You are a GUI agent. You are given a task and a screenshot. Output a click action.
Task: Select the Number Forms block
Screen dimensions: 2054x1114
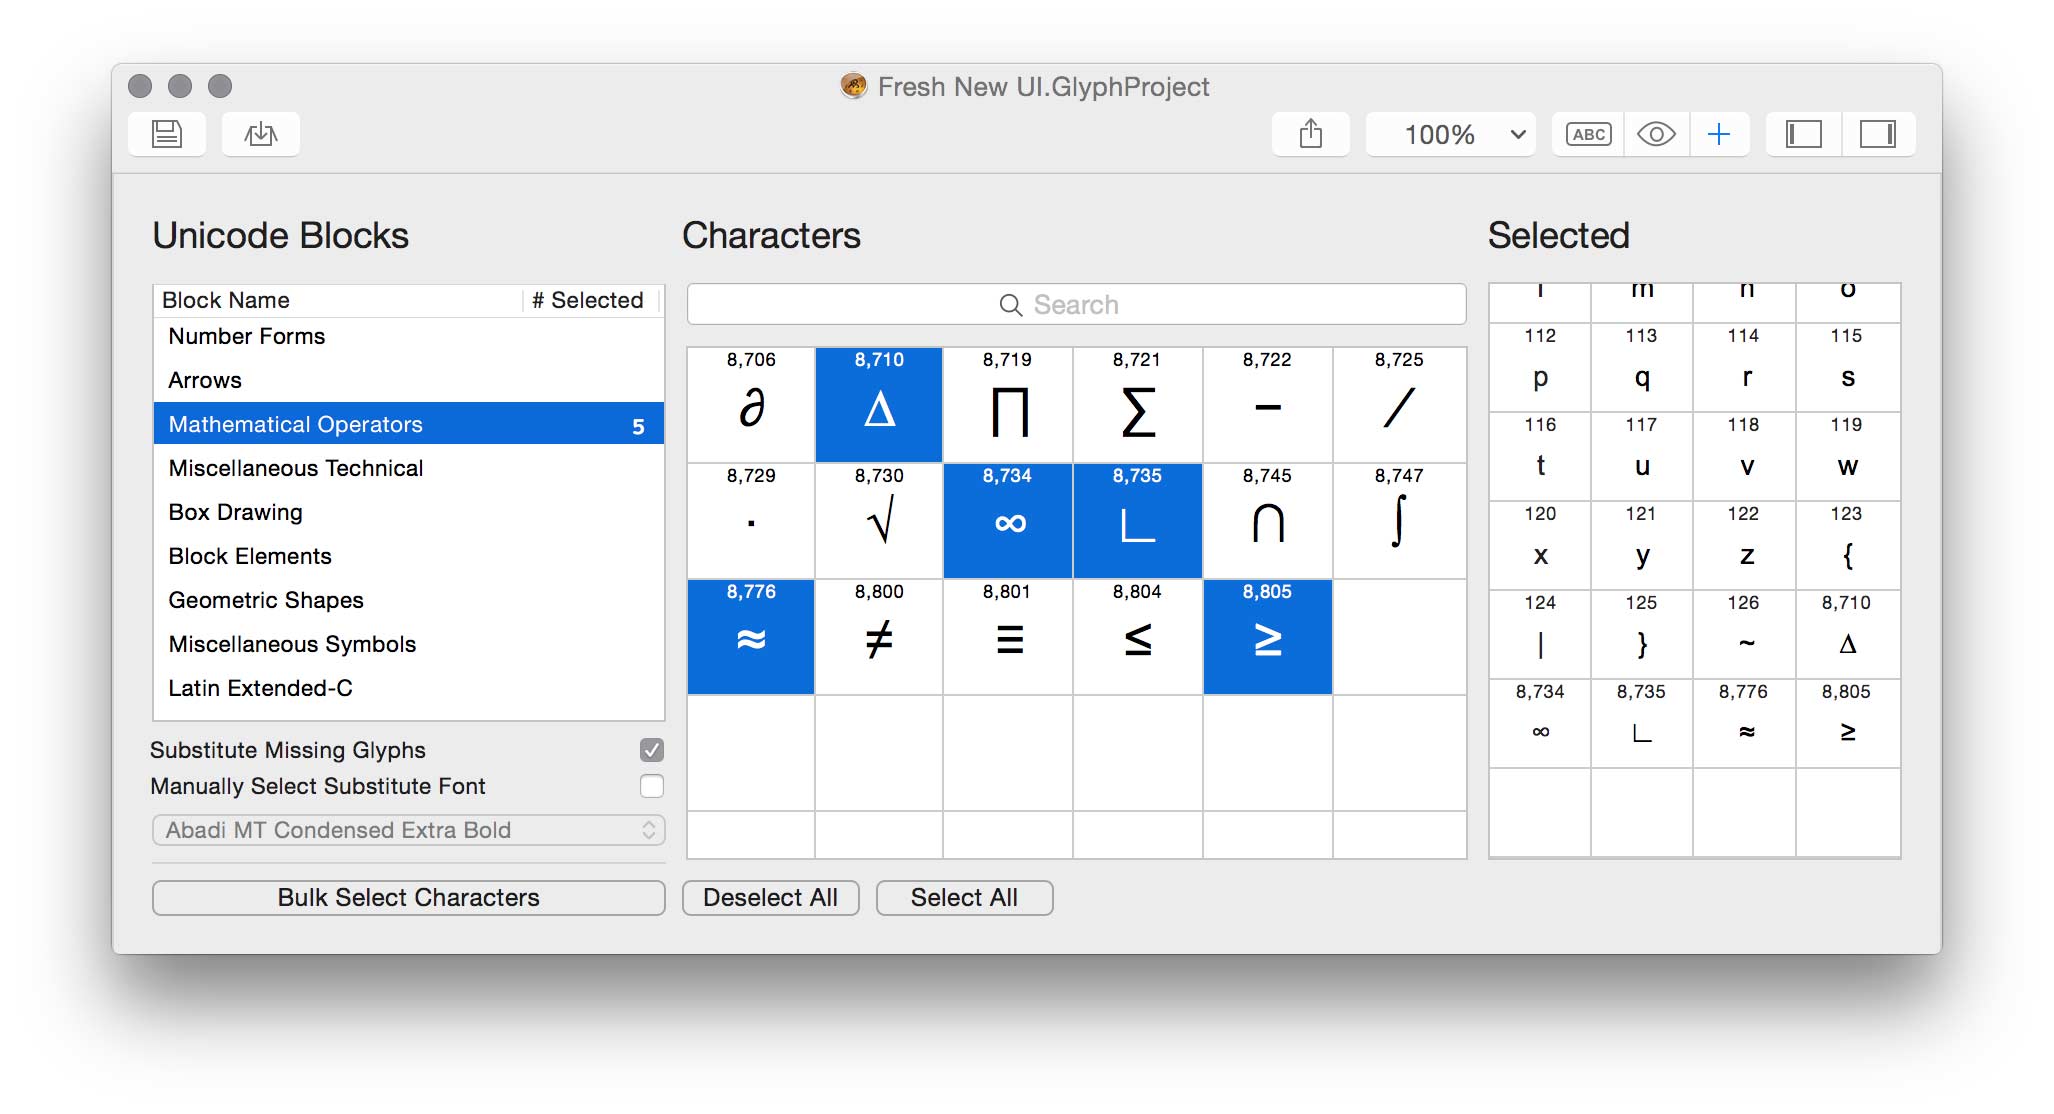408,336
